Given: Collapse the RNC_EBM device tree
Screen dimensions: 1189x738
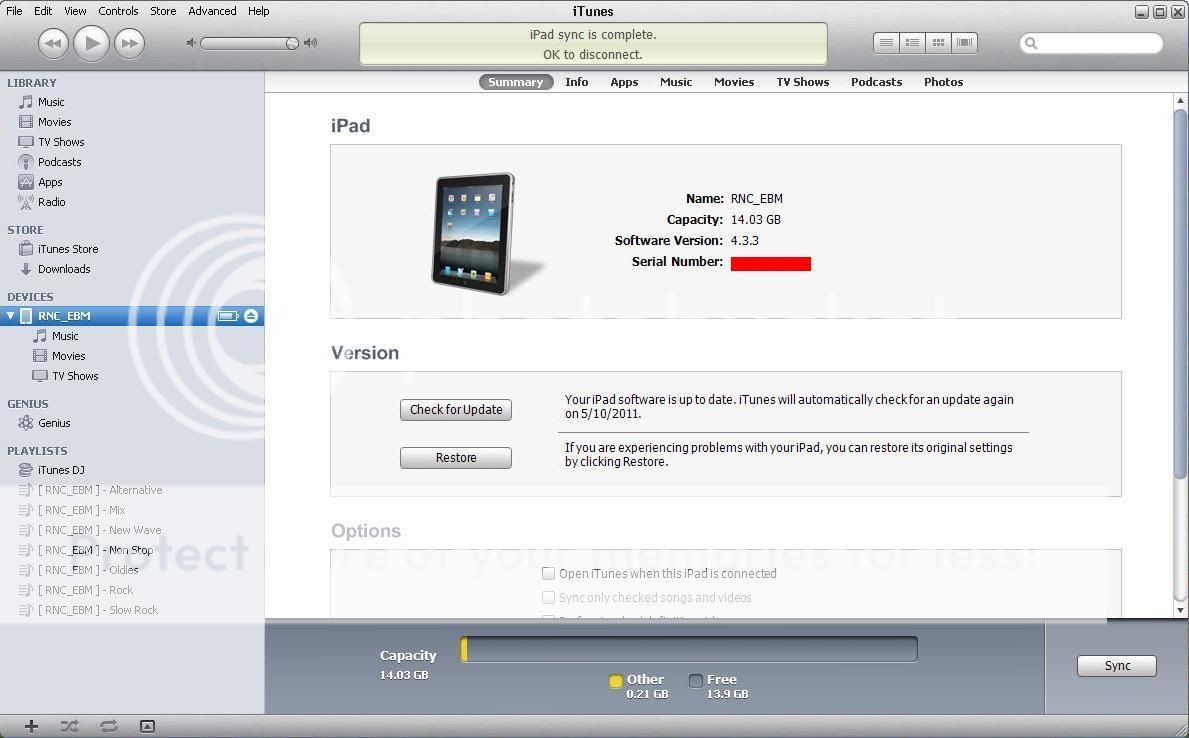Looking at the screenshot, I should [11, 316].
